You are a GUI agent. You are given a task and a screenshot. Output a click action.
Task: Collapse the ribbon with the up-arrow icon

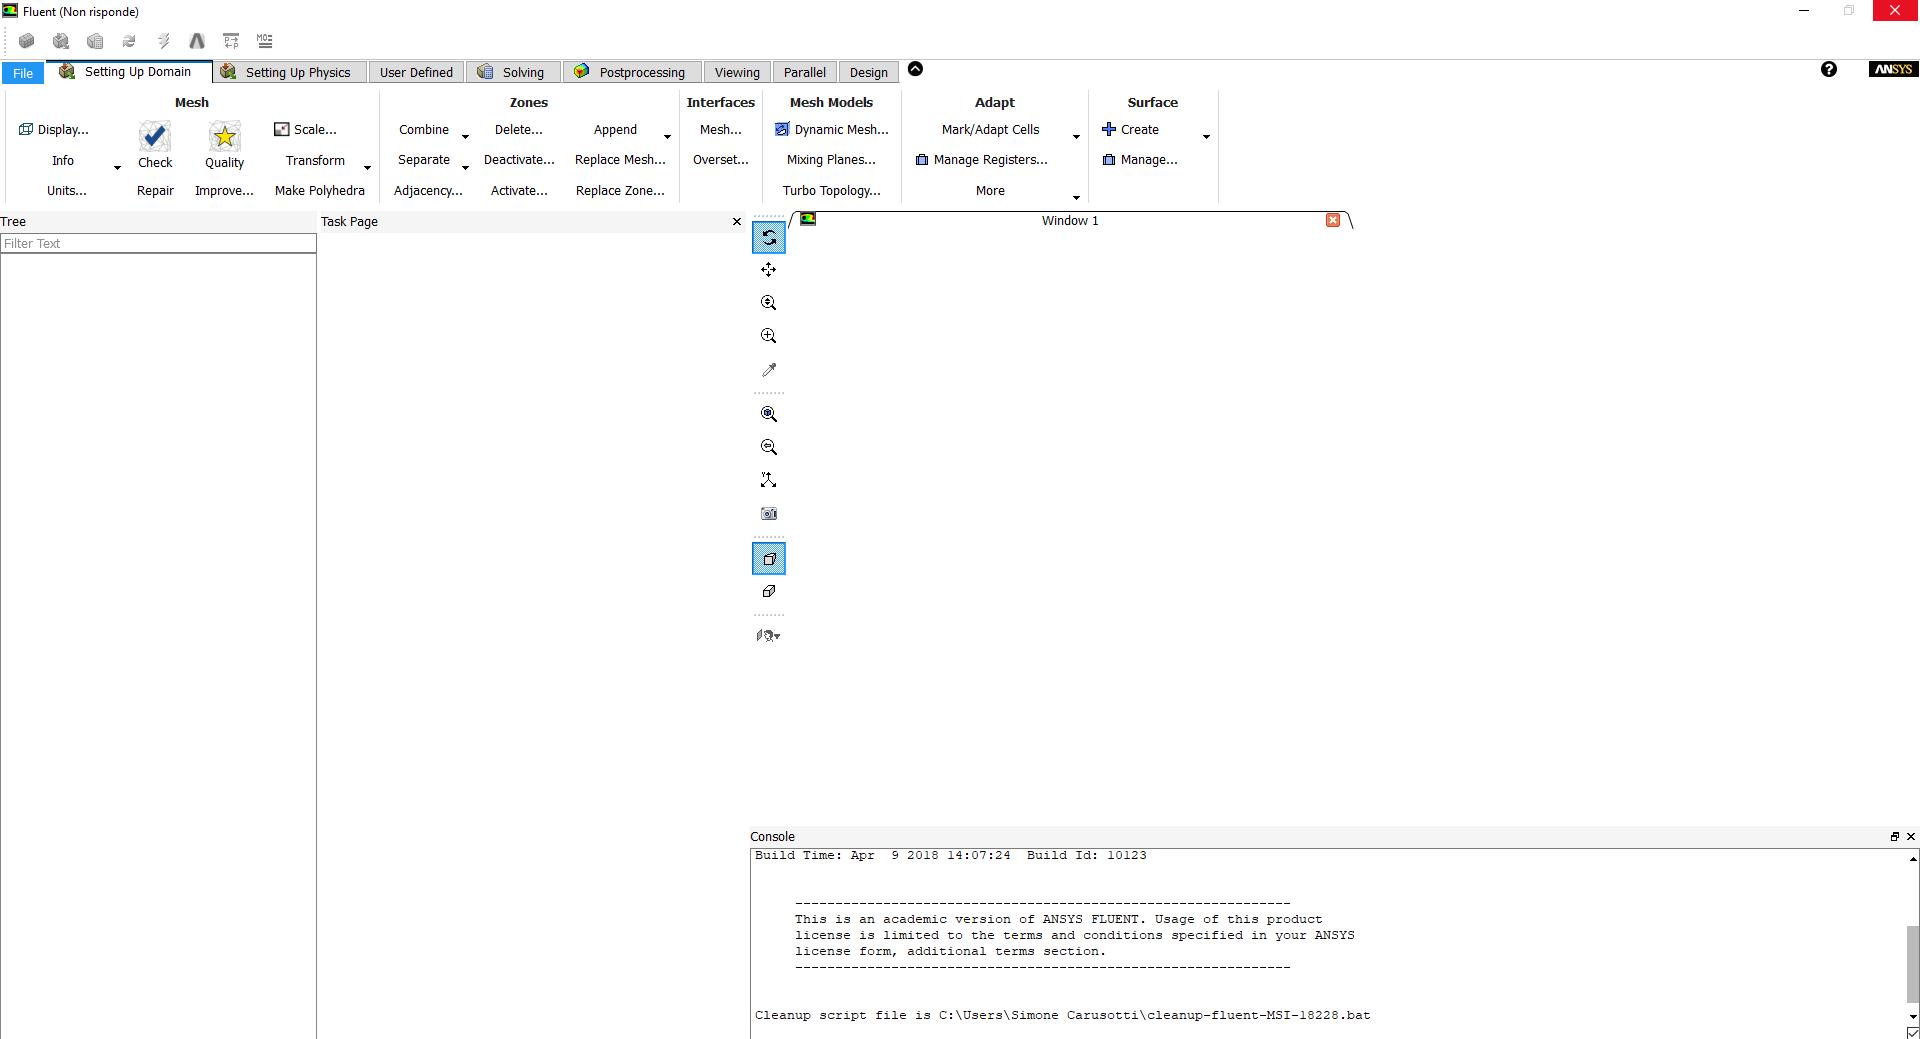915,69
